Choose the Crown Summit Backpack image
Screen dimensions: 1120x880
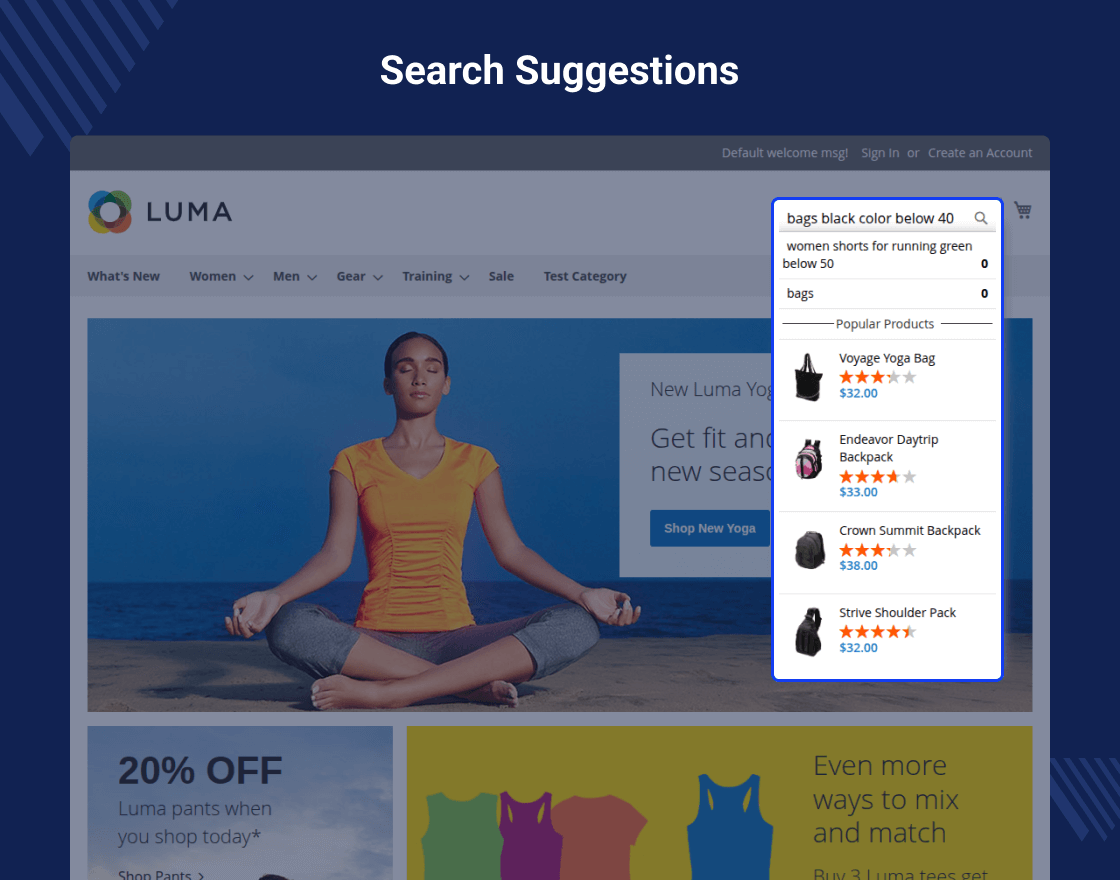(809, 549)
